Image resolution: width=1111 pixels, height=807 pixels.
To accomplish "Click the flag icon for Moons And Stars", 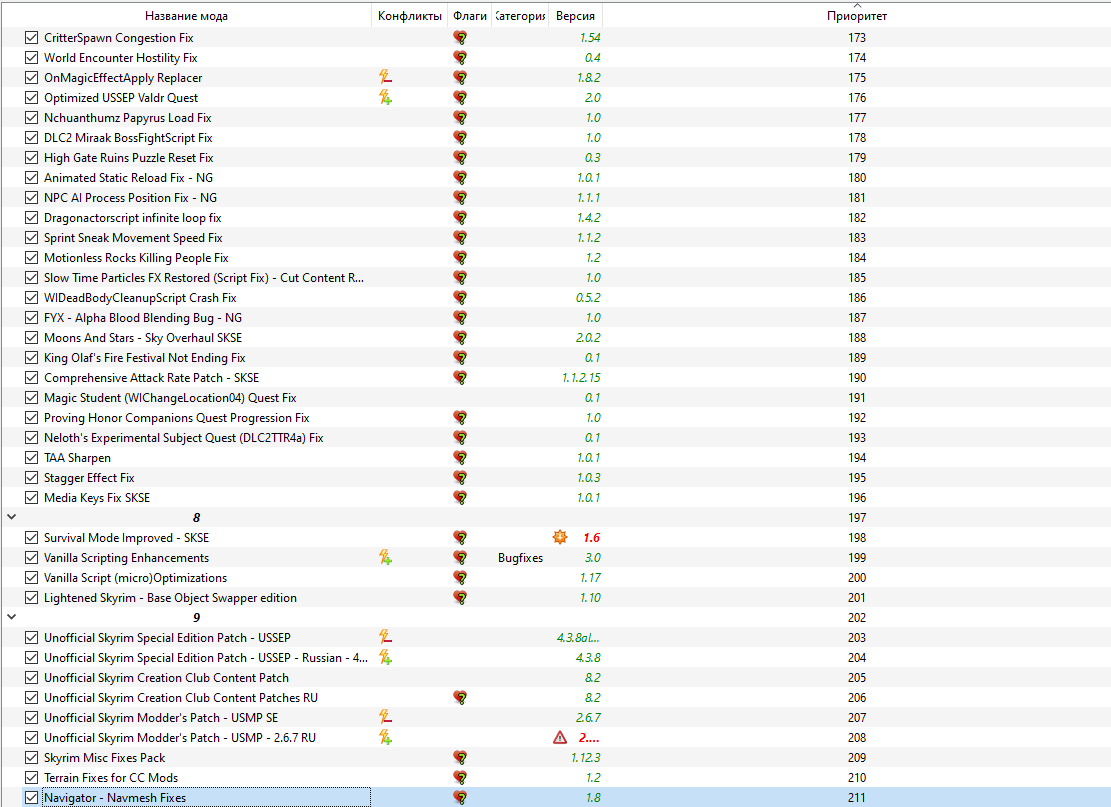I will point(461,337).
